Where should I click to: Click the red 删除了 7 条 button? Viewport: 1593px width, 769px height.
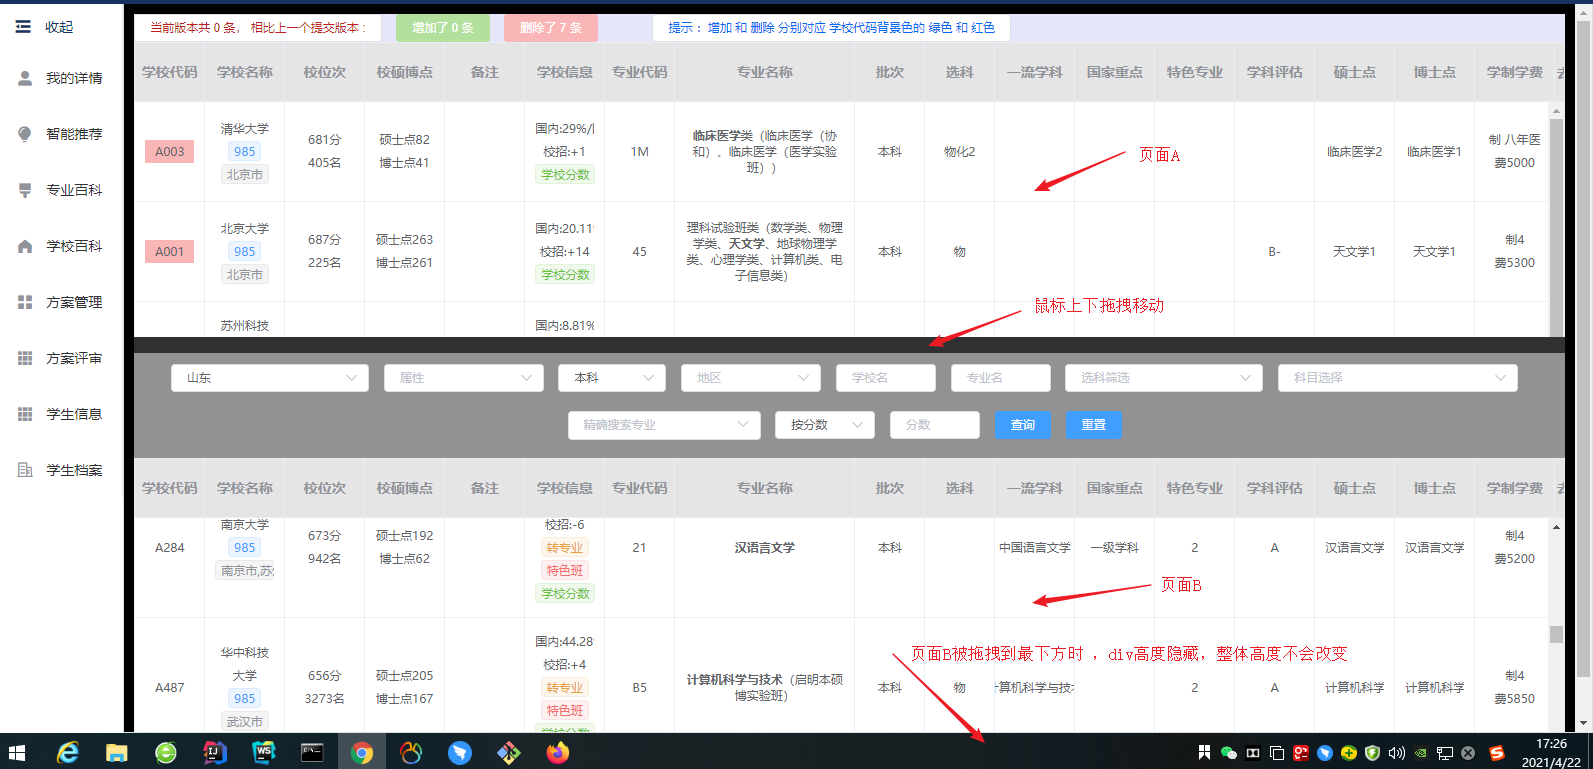tap(551, 28)
